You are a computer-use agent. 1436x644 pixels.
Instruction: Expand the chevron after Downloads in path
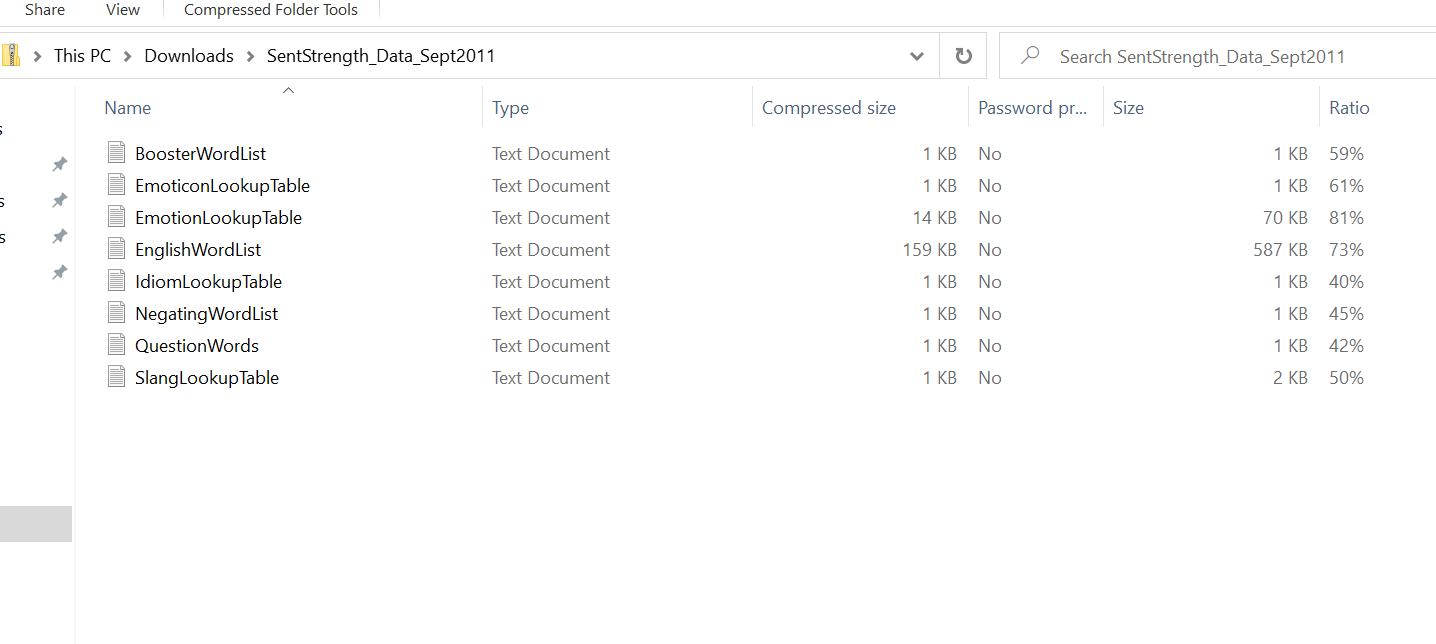coord(250,56)
